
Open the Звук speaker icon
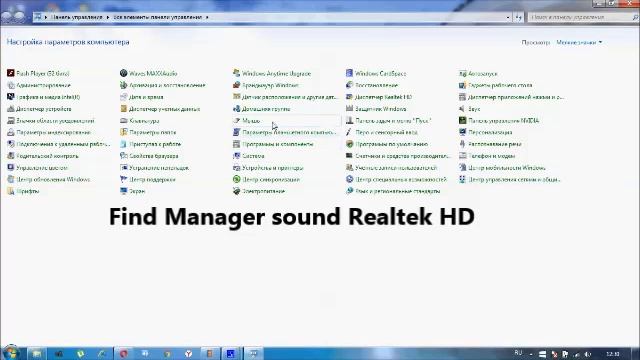click(462, 109)
